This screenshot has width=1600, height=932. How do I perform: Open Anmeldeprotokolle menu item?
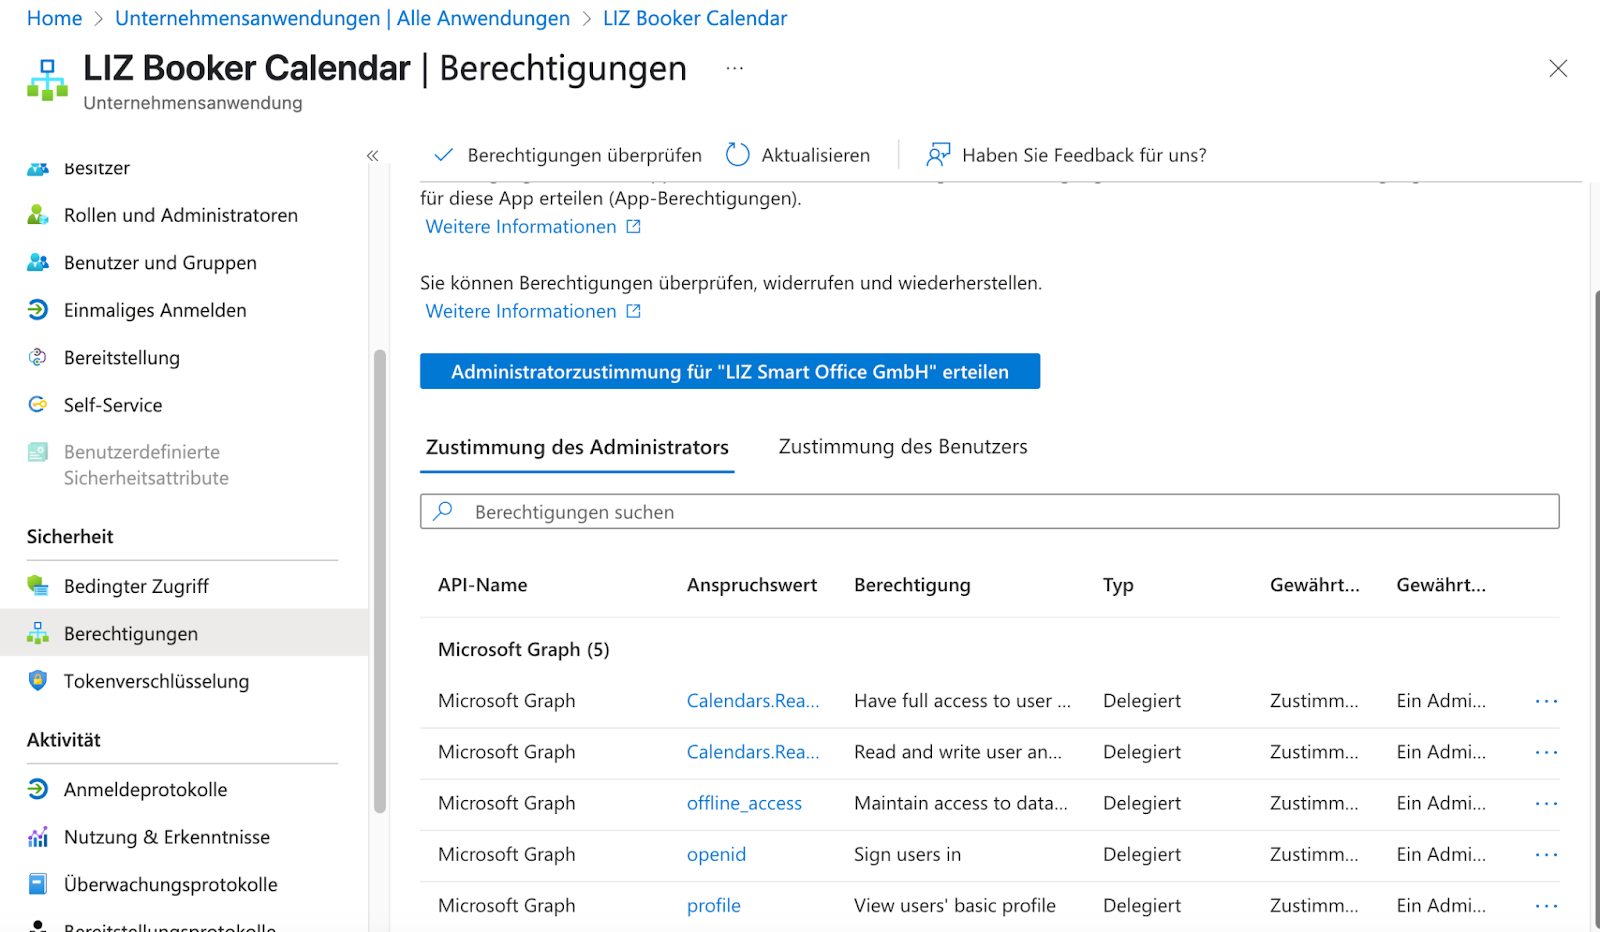click(x=145, y=790)
